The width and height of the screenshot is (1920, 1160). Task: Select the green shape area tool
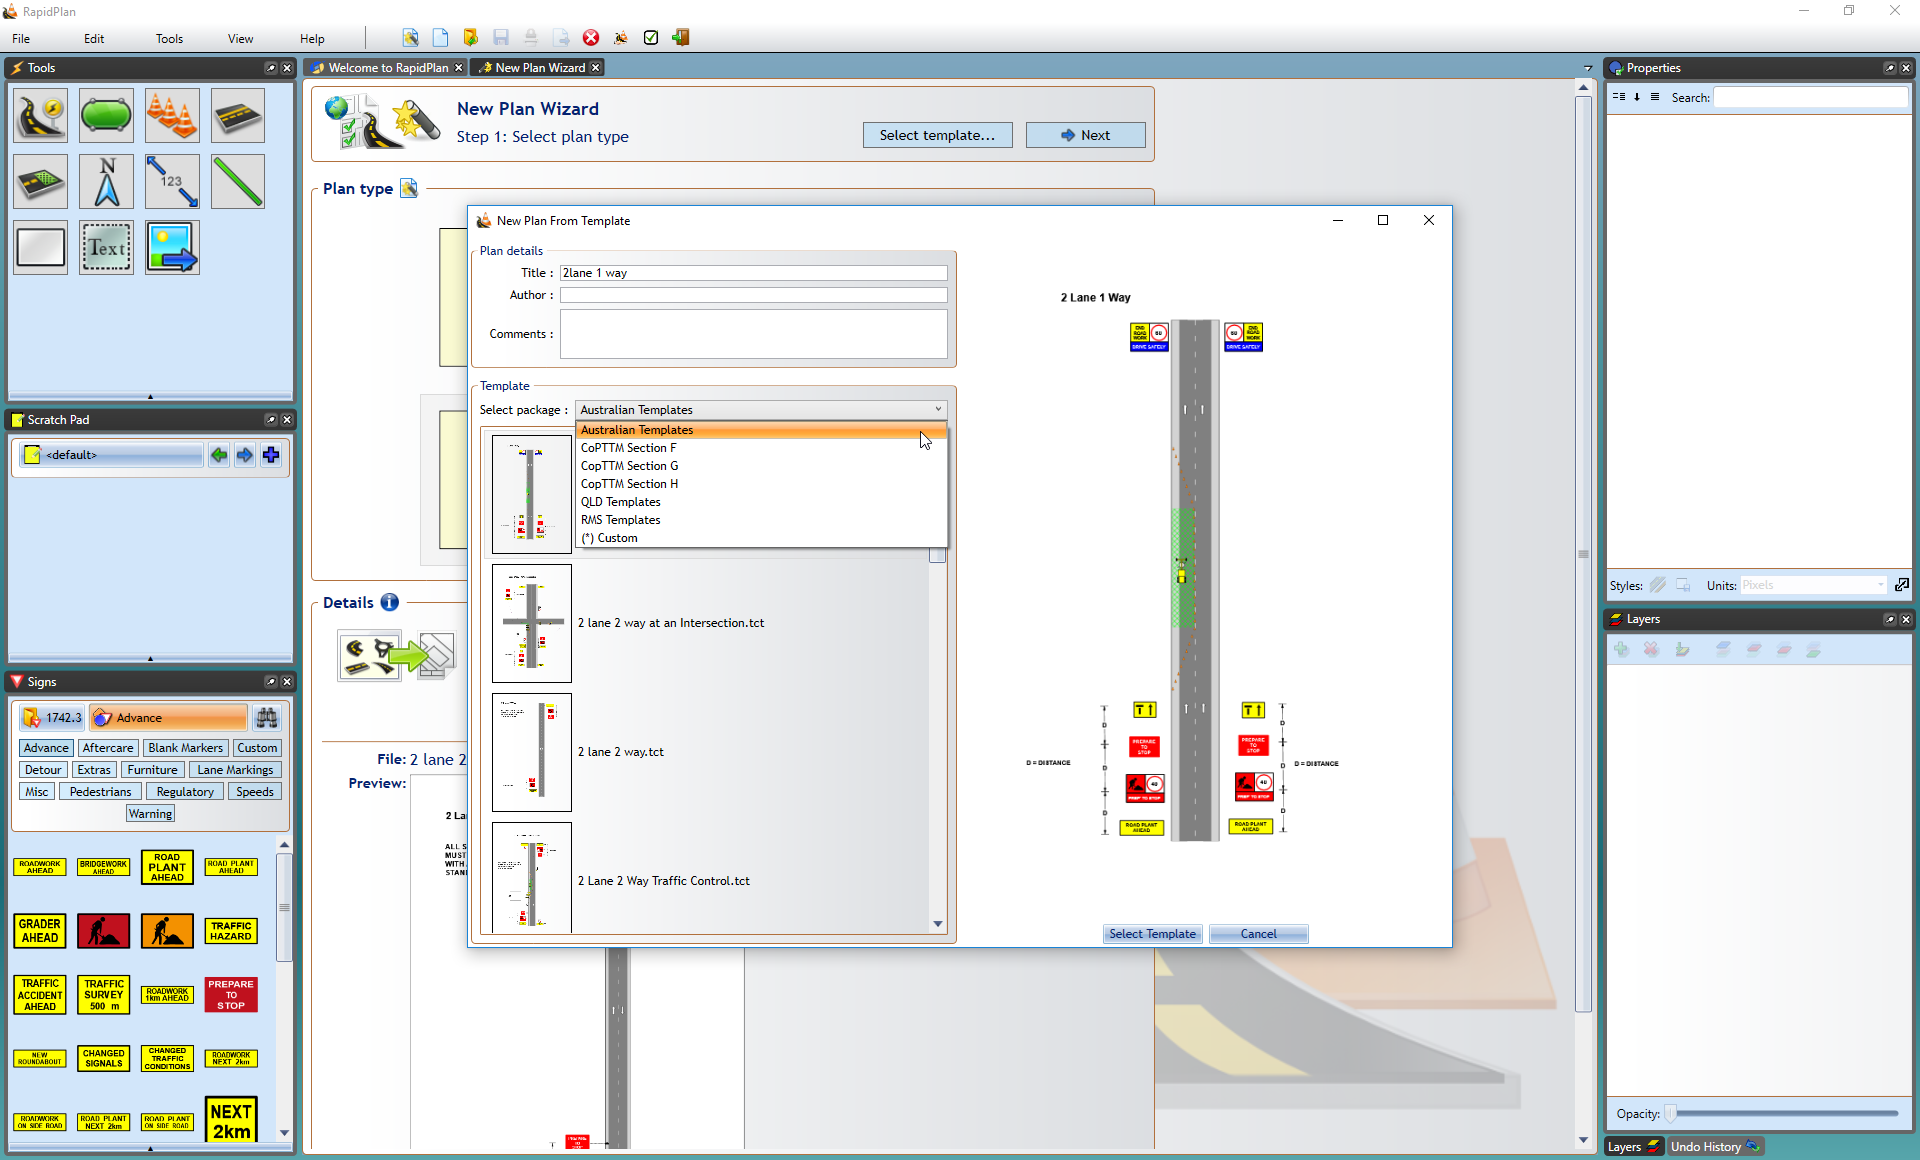(106, 115)
